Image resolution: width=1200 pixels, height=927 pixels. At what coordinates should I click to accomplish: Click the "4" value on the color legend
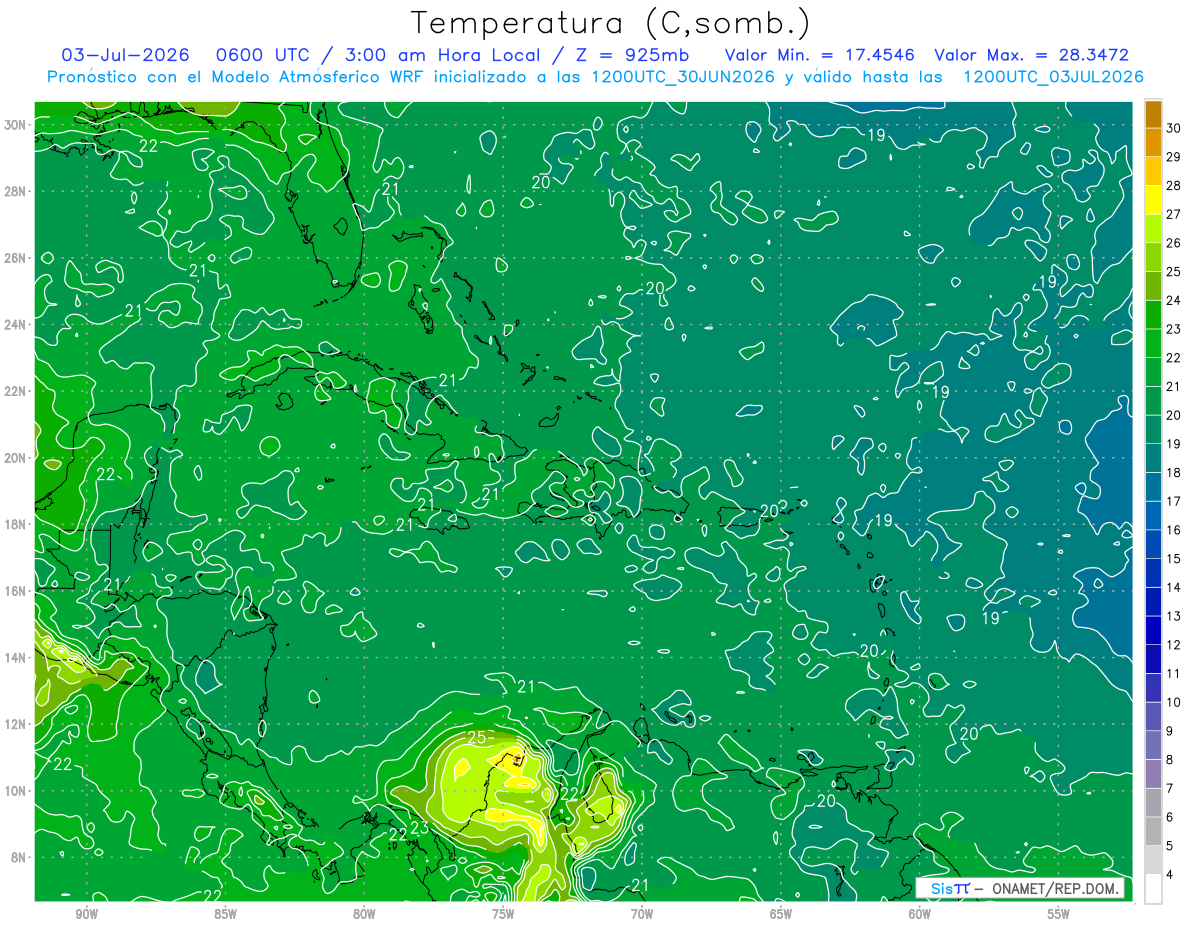coord(1171,875)
